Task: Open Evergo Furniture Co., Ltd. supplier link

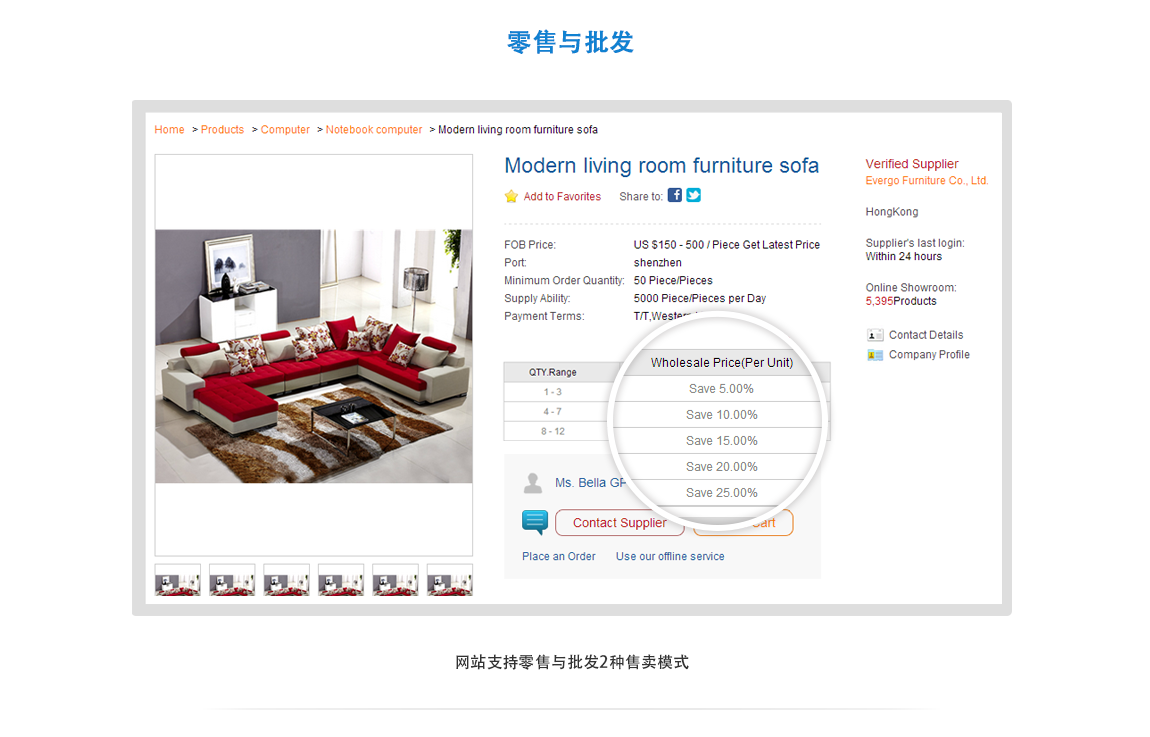Action: coord(927,180)
